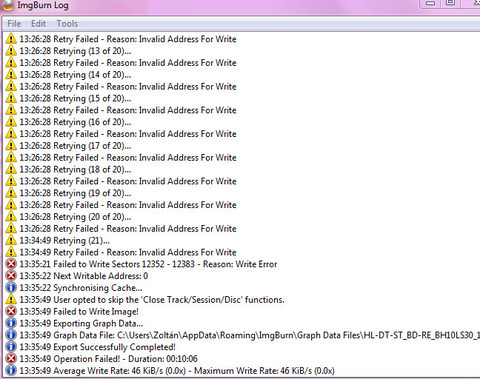Select 'Failed to Write Image!' log line

click(79, 312)
